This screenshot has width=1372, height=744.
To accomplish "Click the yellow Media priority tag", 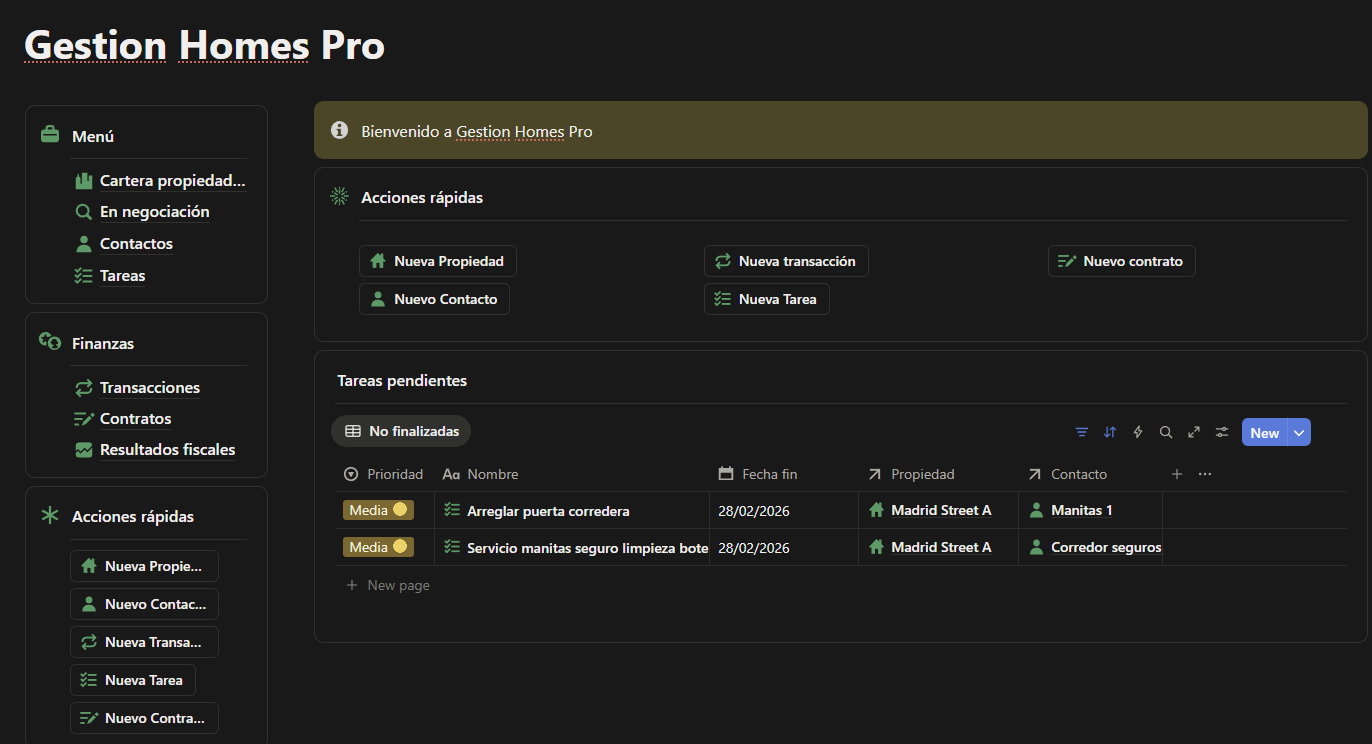I will 378,509.
